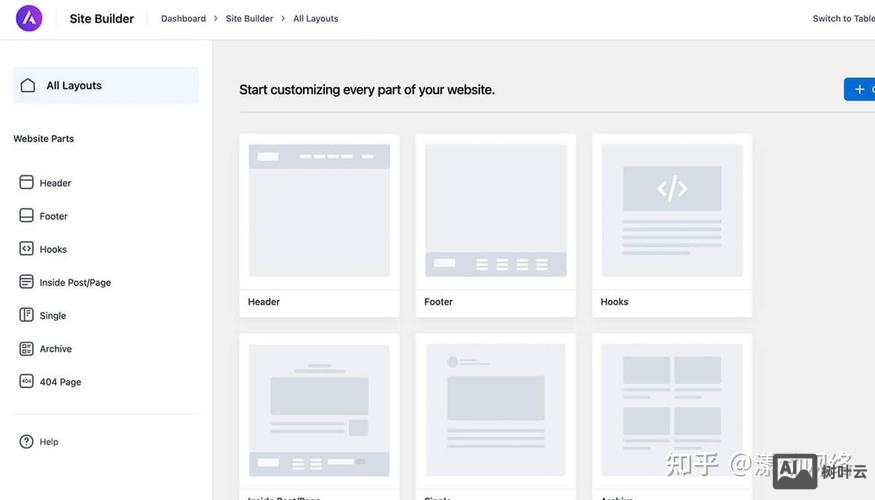
Task: Click the Astra purple logo icon
Action: tap(29, 18)
